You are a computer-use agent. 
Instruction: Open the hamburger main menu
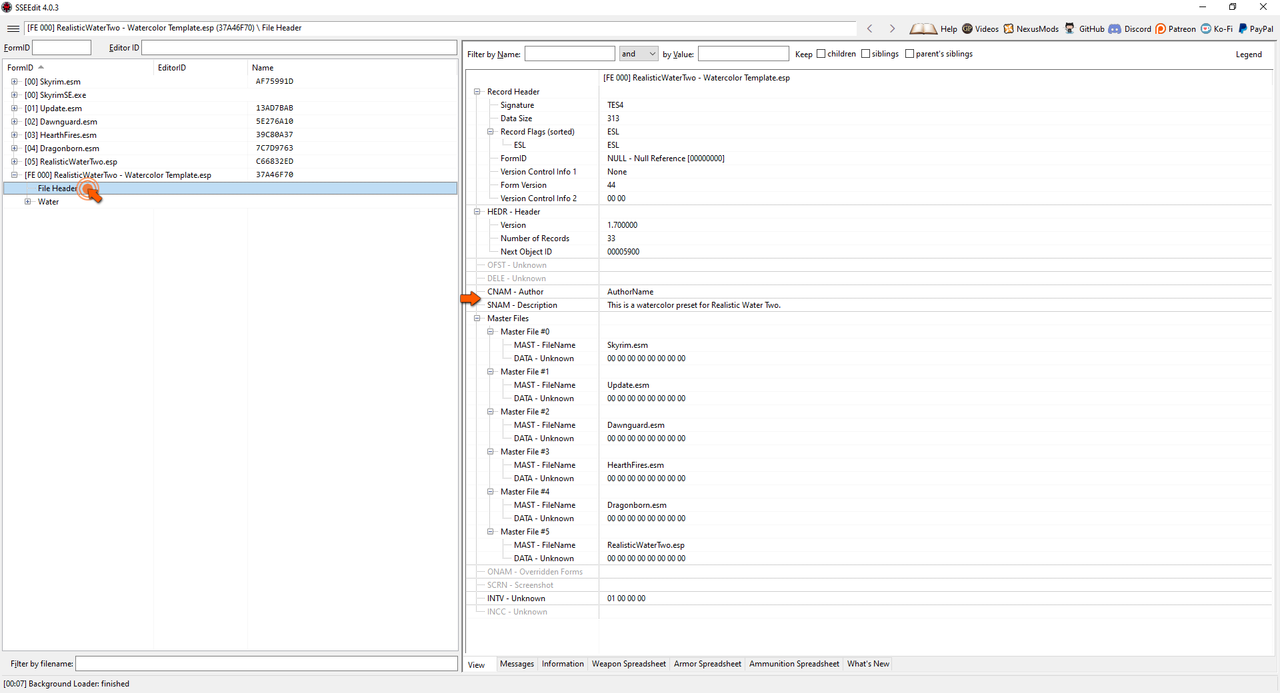pyautogui.click(x=13, y=28)
